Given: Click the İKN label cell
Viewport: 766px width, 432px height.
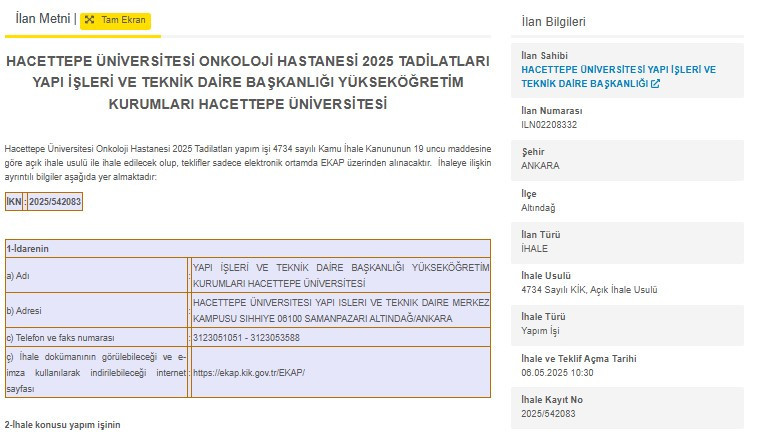Looking at the screenshot, I should click(x=14, y=202).
